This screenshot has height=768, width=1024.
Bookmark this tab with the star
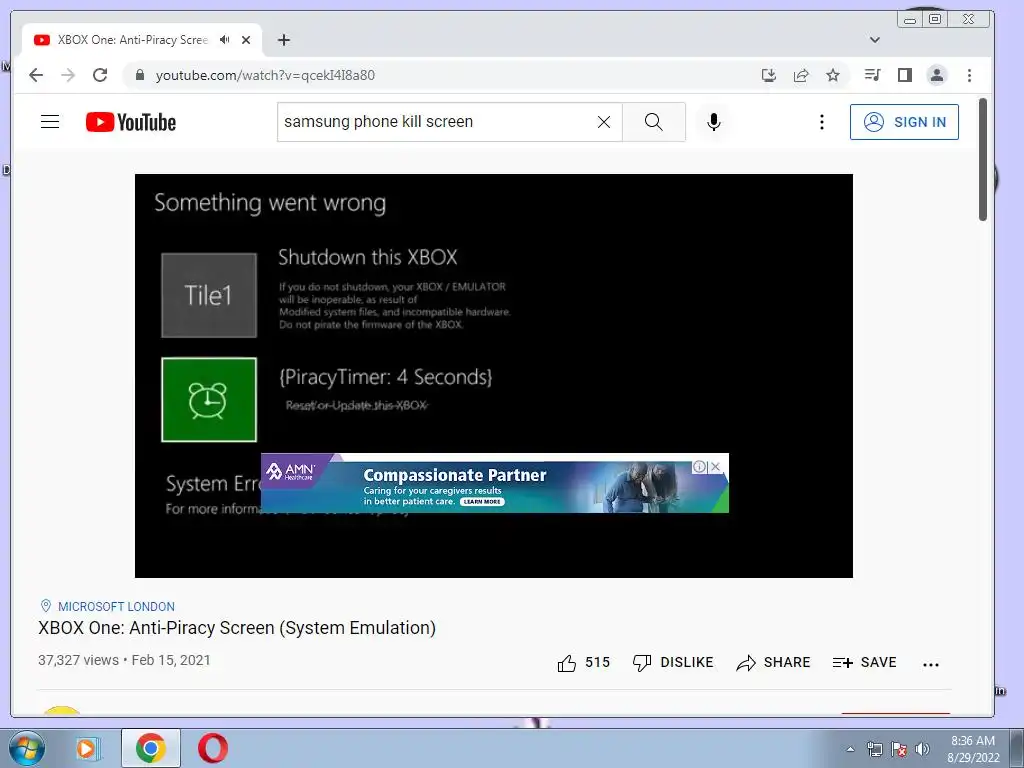click(833, 75)
